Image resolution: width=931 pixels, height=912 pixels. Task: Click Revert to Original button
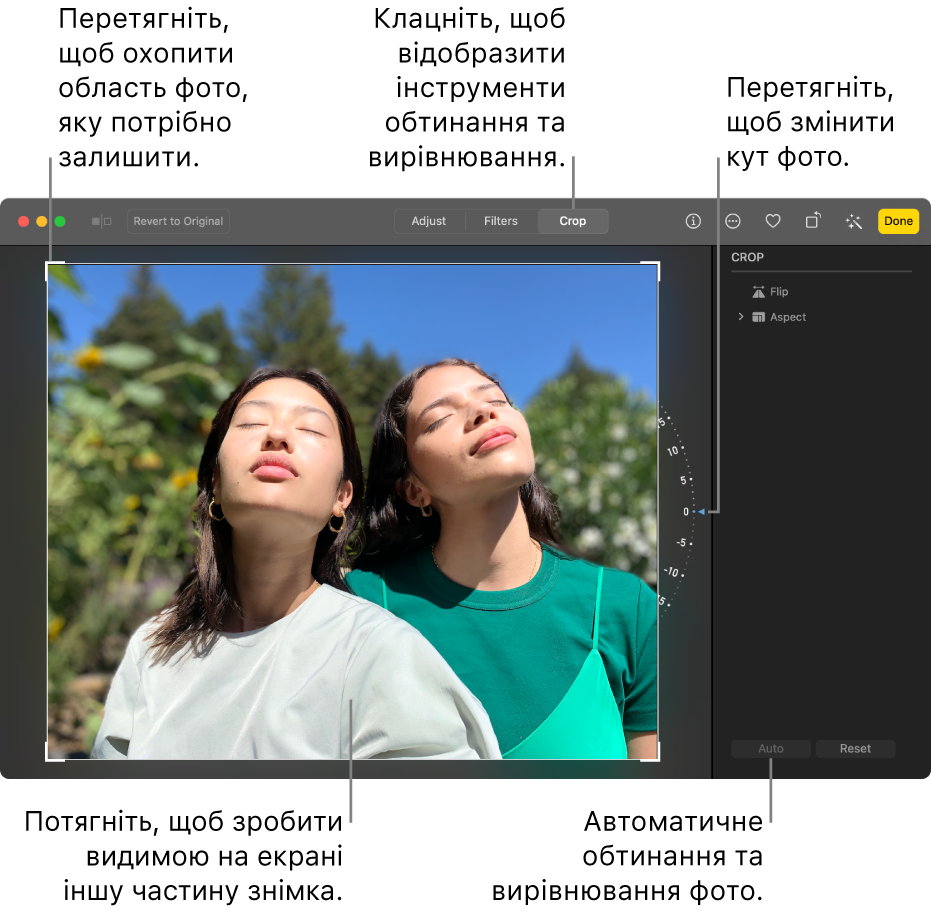tap(178, 221)
